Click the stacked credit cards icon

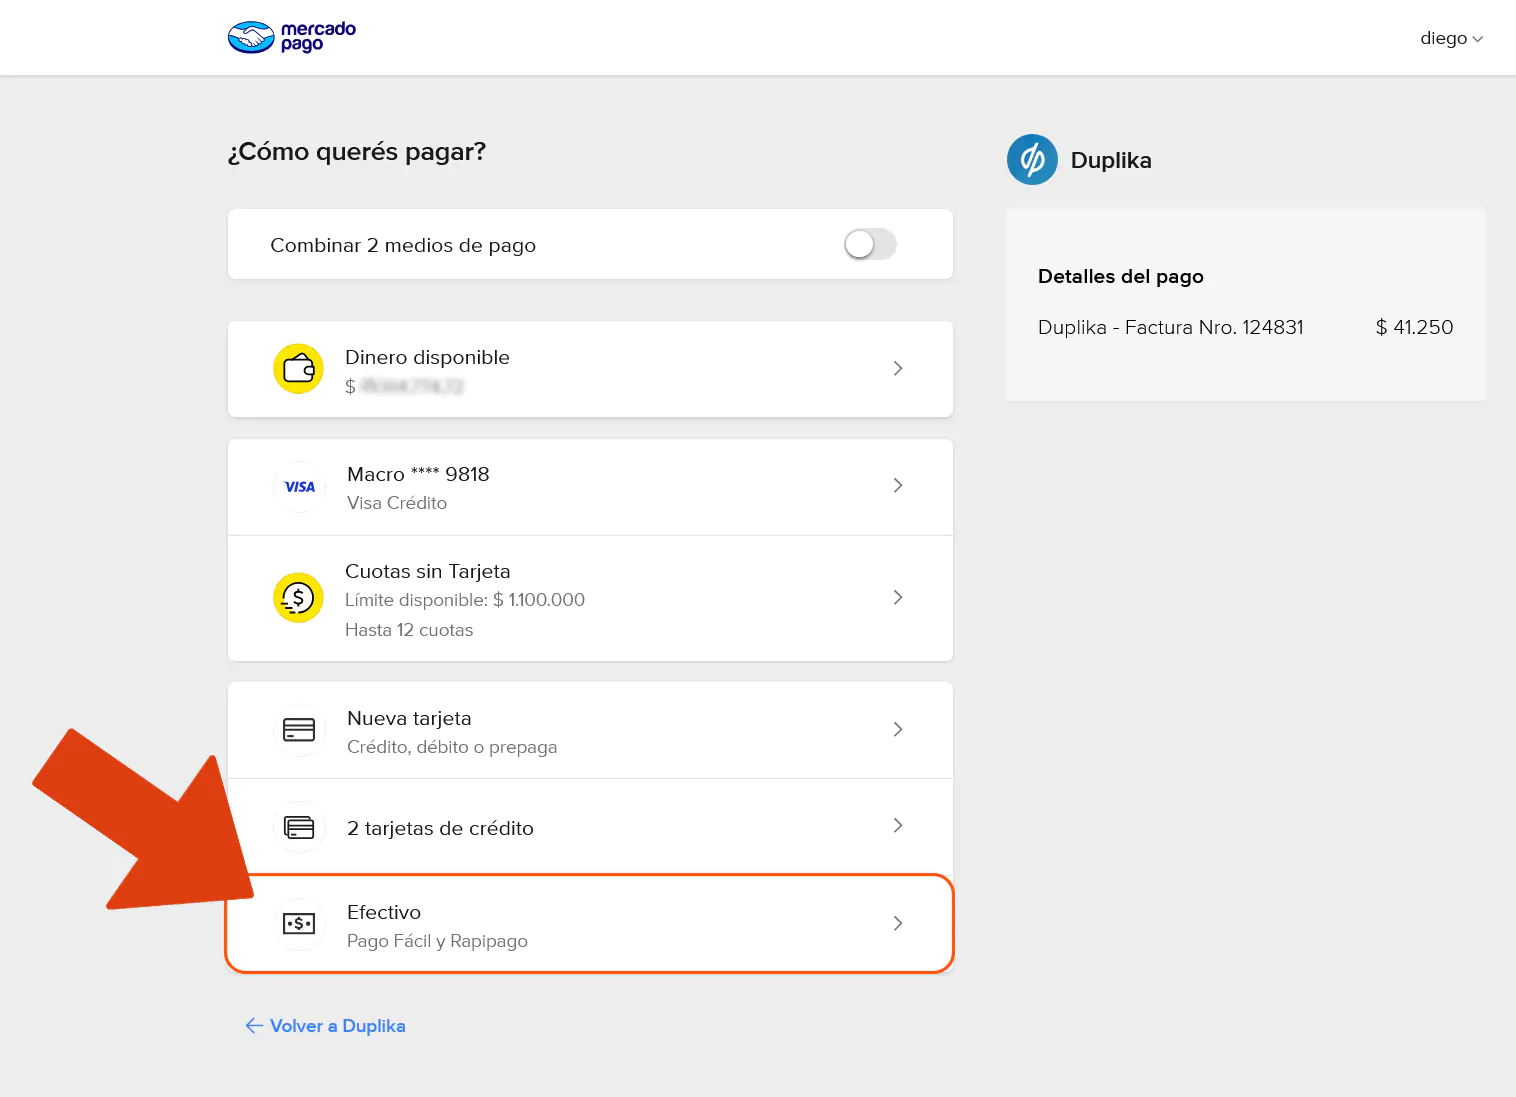pyautogui.click(x=299, y=827)
